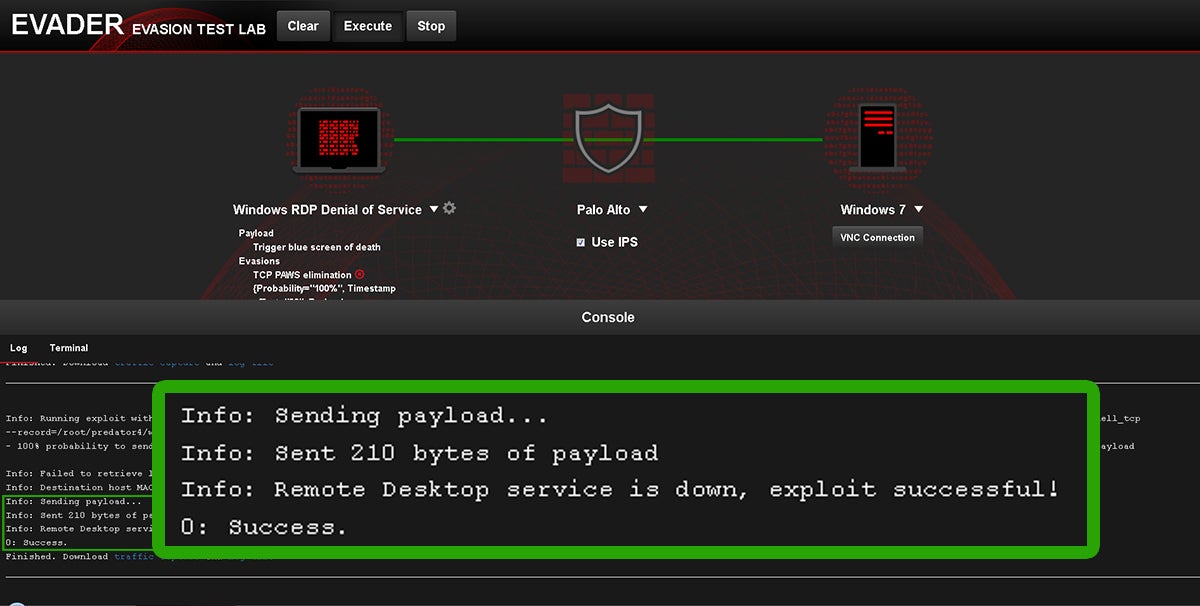
Task: Click the '{Probability="100%", Timestamp' parameter text
Action: (x=324, y=288)
